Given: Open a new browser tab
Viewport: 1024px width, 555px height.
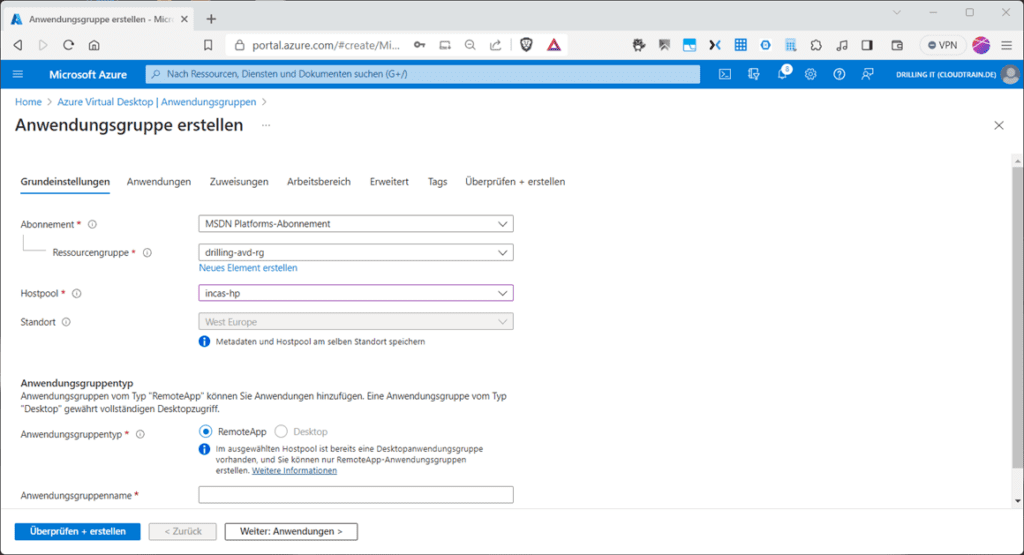Looking at the screenshot, I should 211,19.
